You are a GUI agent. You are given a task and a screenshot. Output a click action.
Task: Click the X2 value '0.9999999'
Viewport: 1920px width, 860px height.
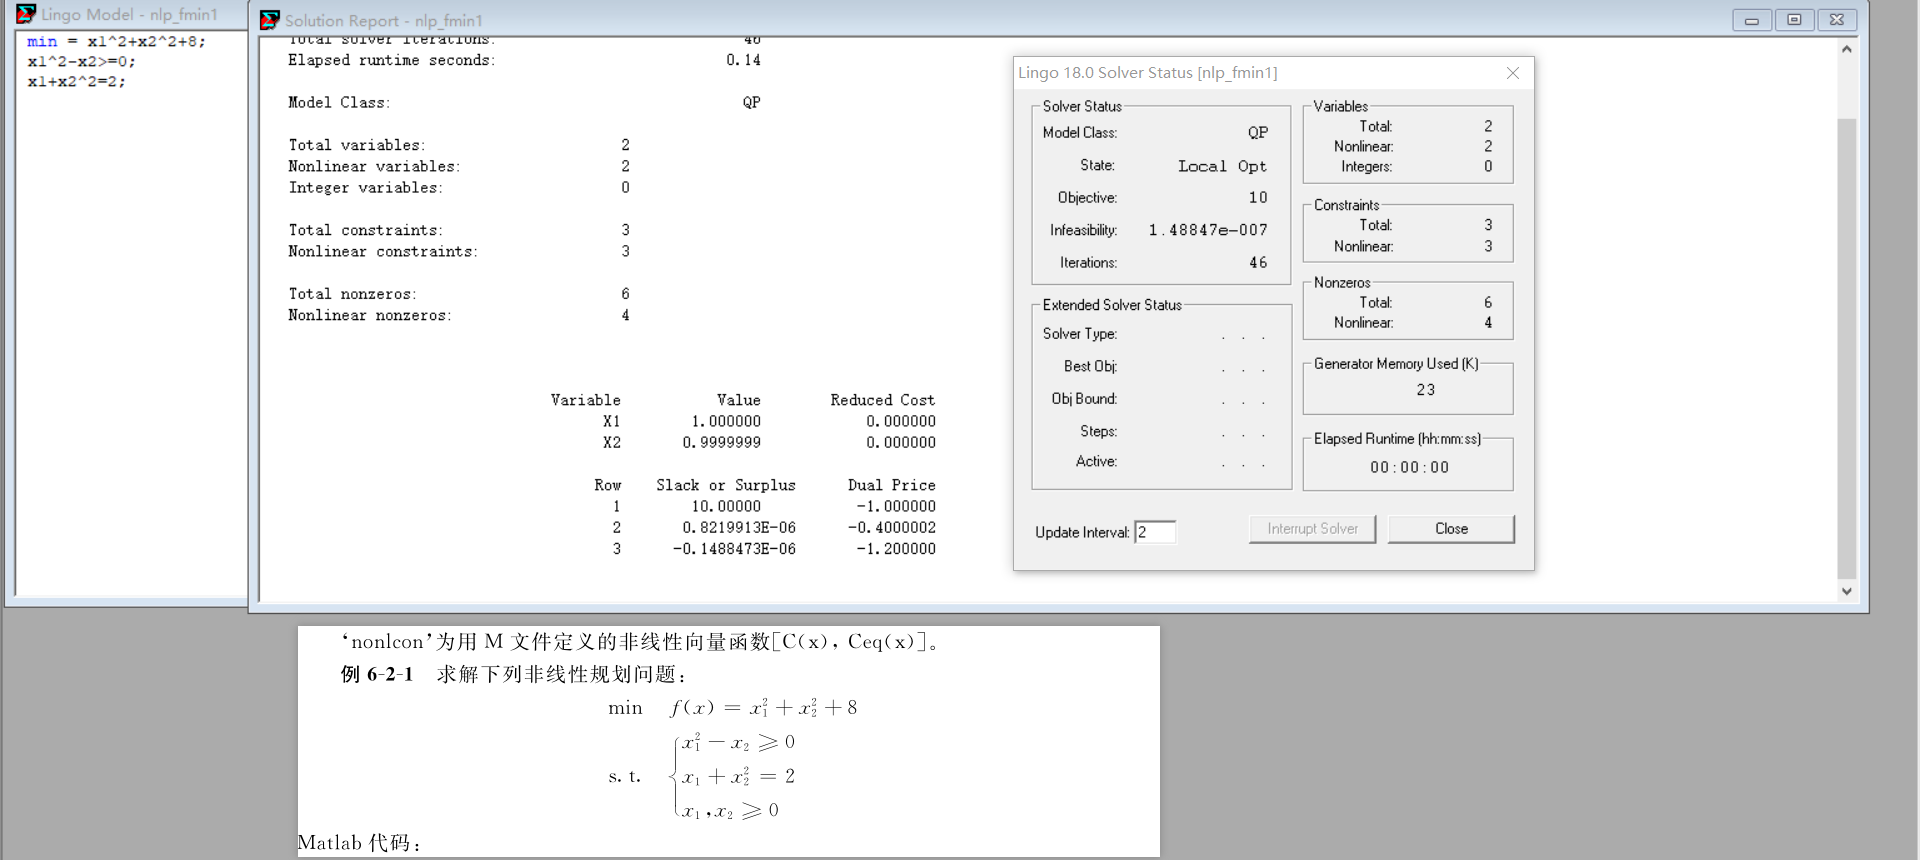tap(721, 442)
